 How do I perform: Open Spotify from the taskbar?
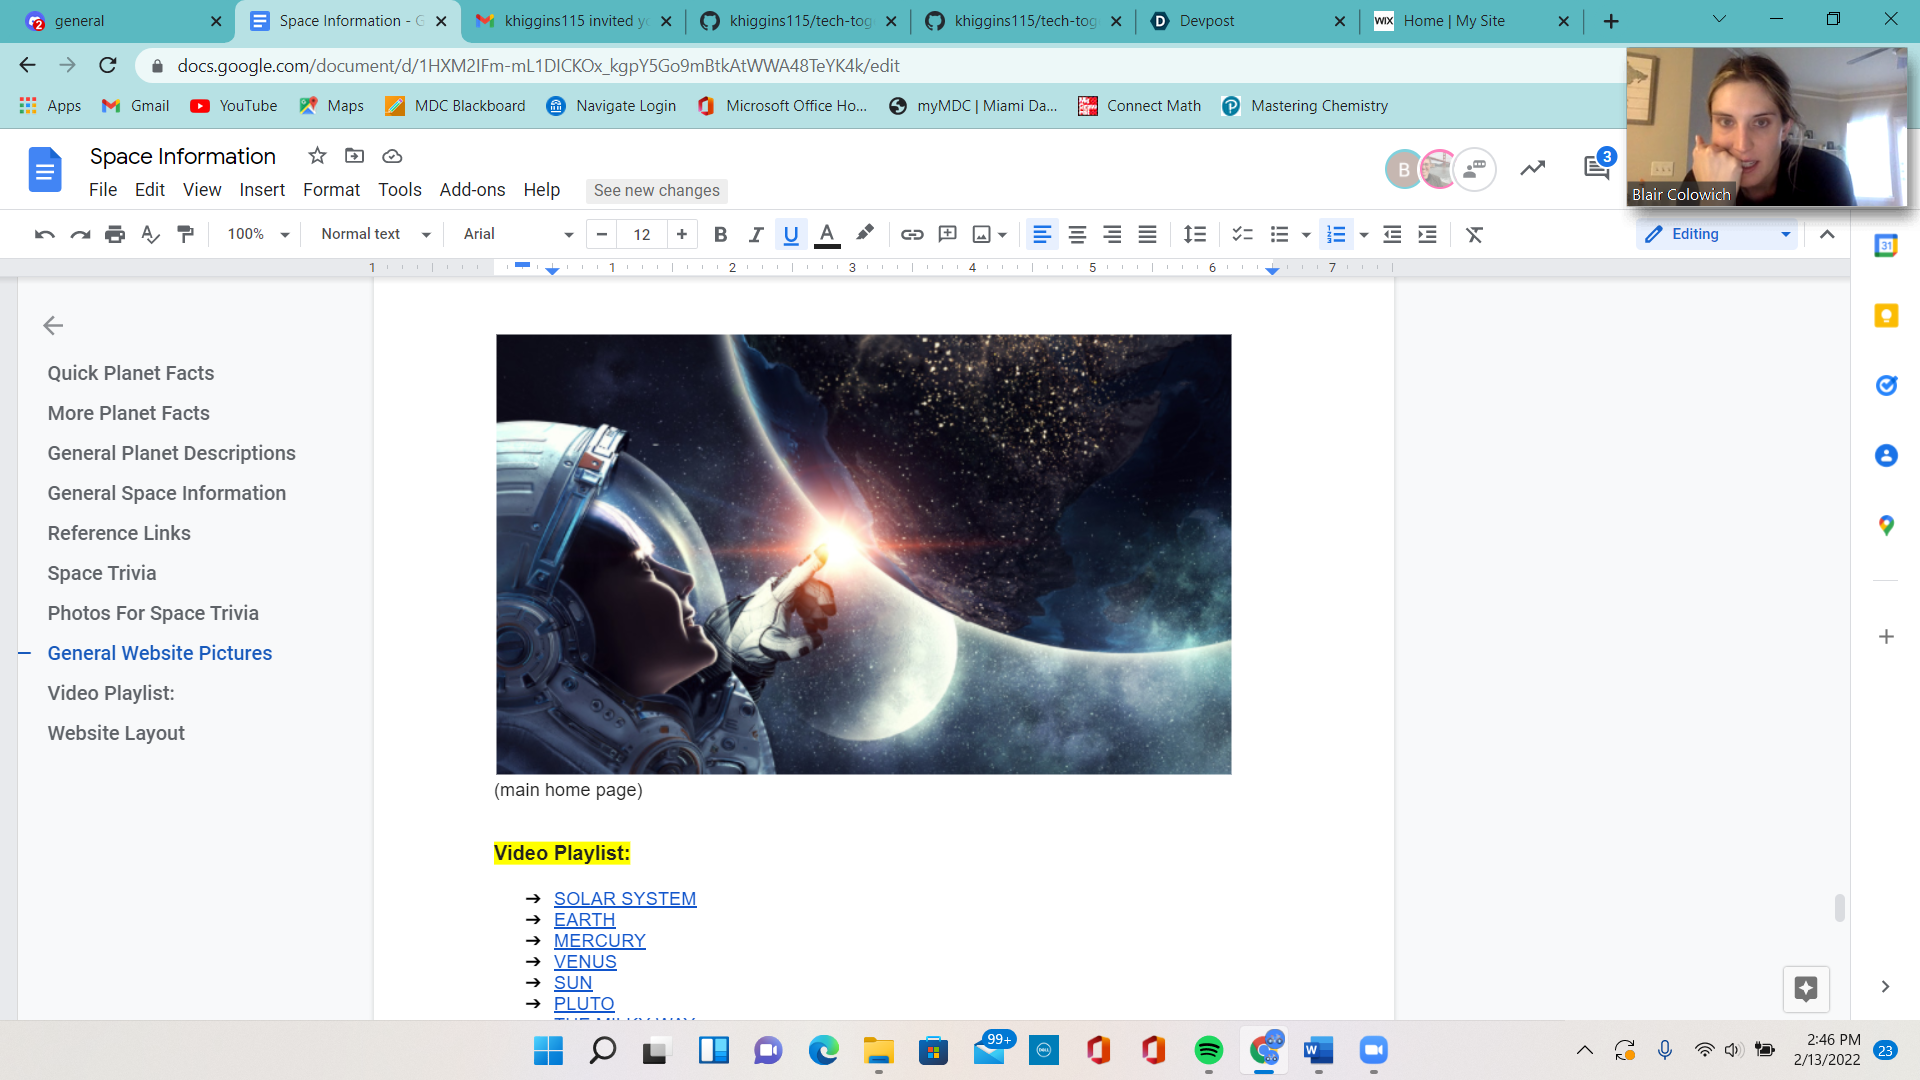1208,1050
